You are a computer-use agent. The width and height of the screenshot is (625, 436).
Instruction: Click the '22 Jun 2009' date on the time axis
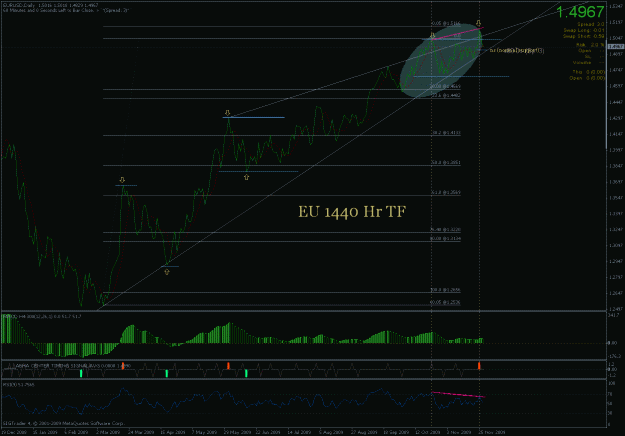(x=268, y=432)
